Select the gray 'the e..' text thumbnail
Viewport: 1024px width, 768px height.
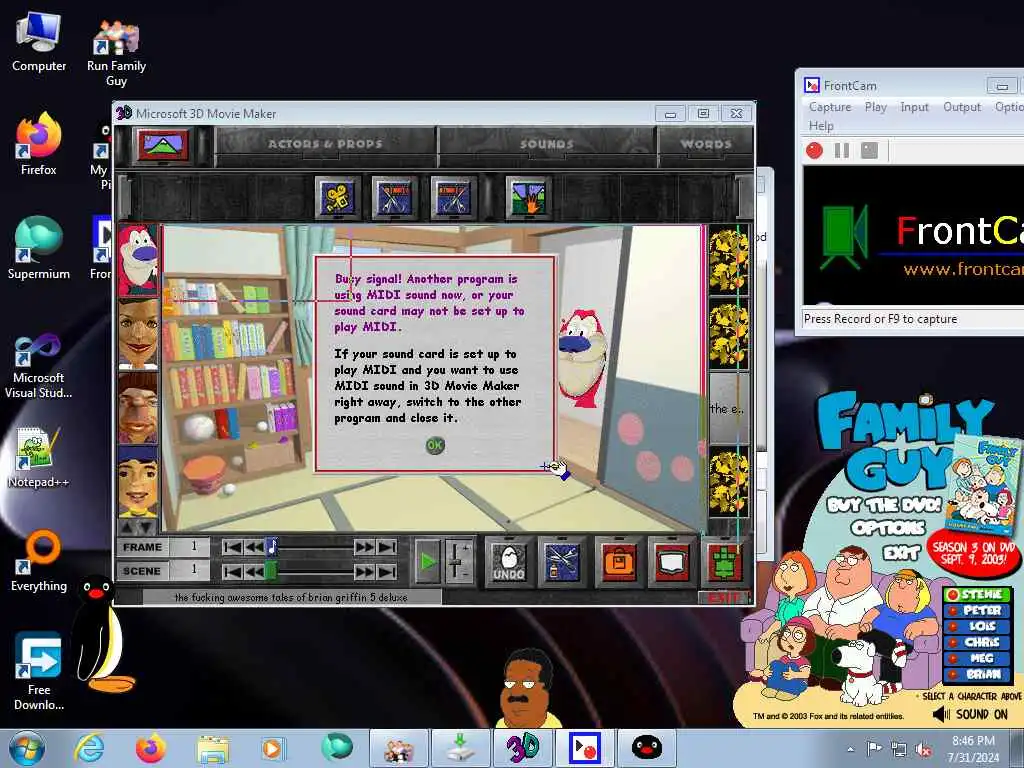click(x=728, y=408)
